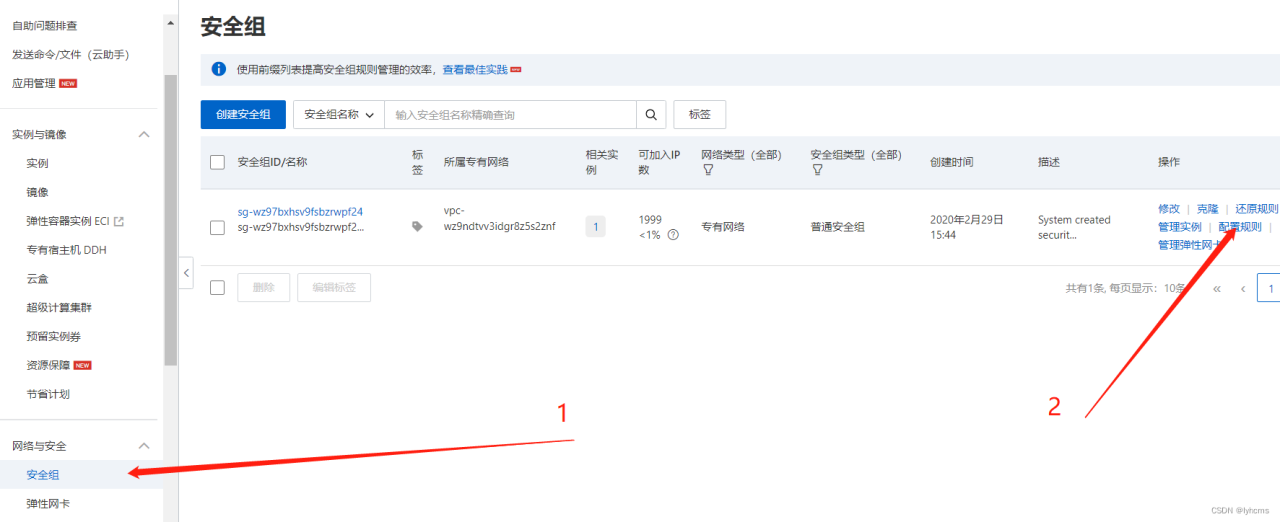Open 超级计算集群 menu item
The width and height of the screenshot is (1280, 522).
(x=59, y=308)
